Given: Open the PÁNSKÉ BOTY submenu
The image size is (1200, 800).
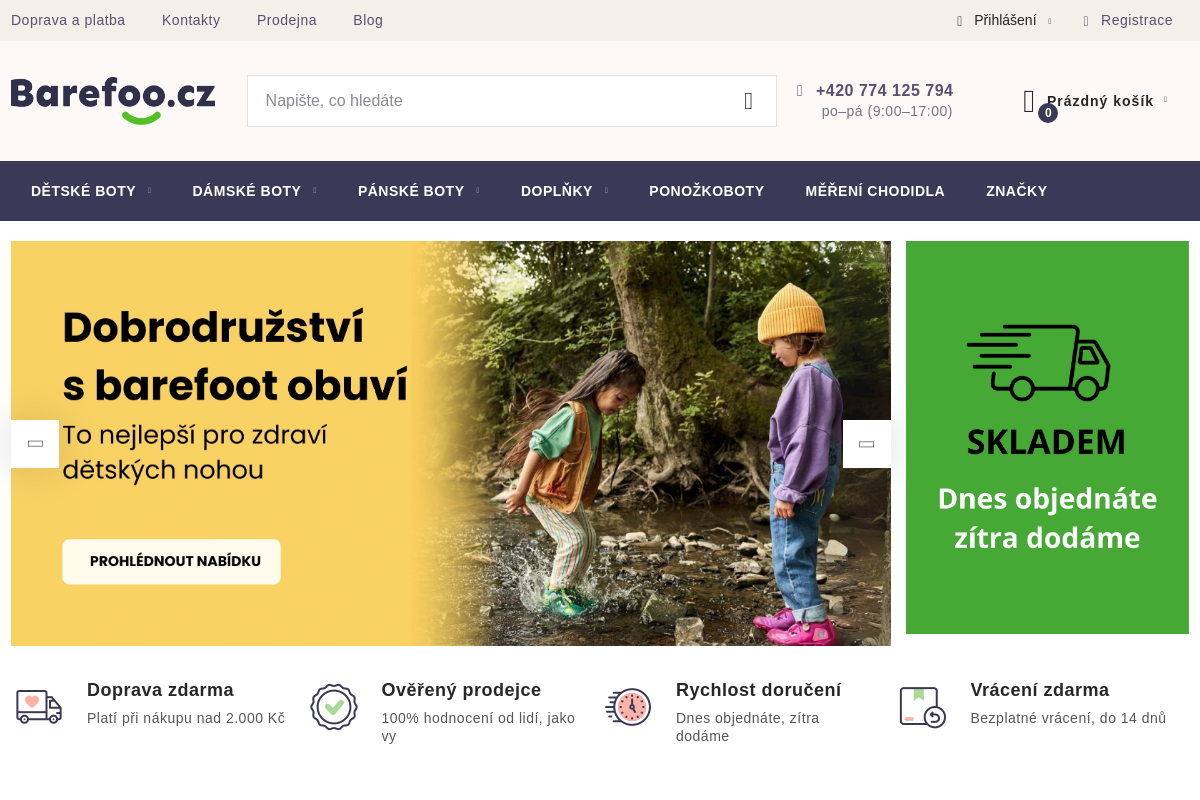Looking at the screenshot, I should click(x=411, y=191).
